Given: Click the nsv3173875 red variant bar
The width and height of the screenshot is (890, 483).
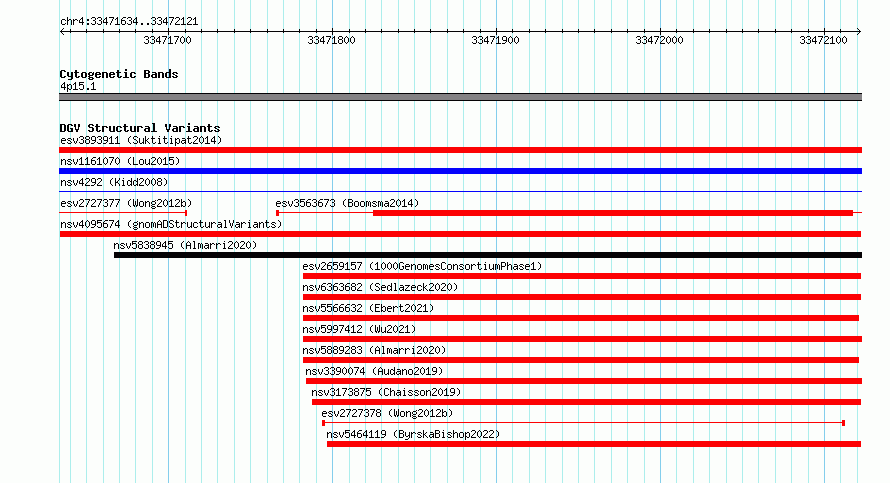Looking at the screenshot, I should (x=586, y=402).
